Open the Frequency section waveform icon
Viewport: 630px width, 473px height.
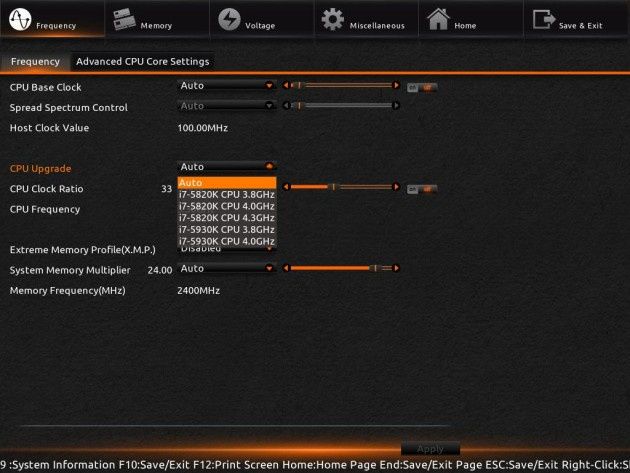click(20, 19)
